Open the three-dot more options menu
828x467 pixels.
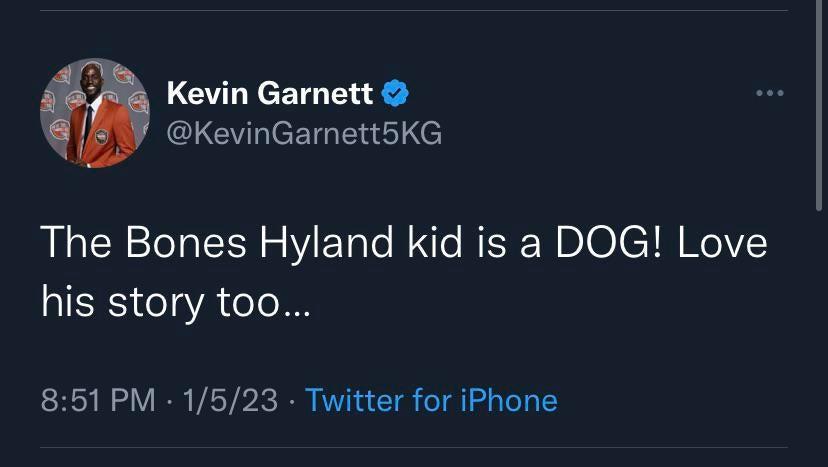(x=769, y=94)
